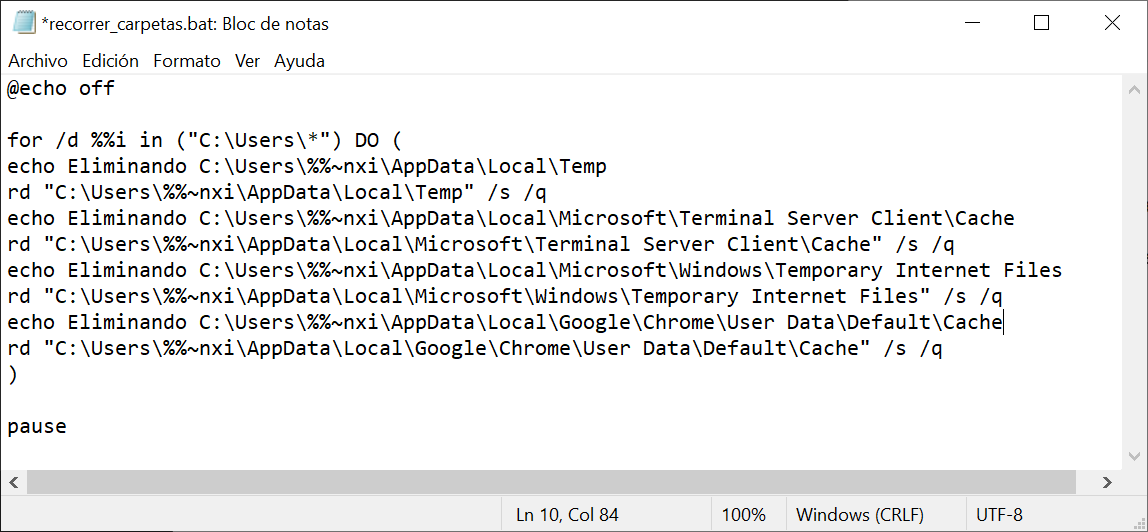Open the Ayuda menu
The height and width of the screenshot is (532, 1148).
tap(299, 61)
